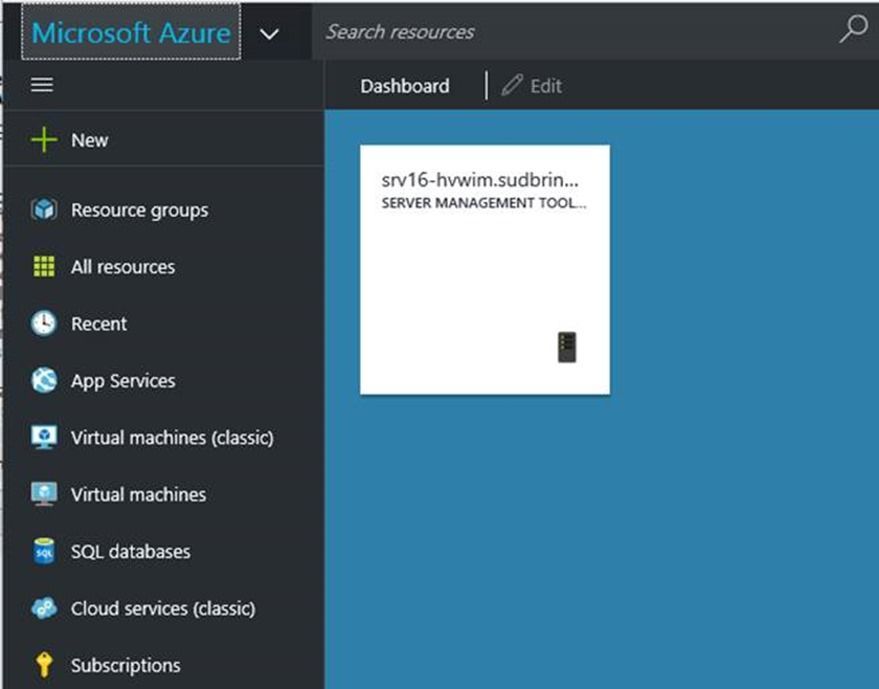
Task: Click the Resource groups cube icon
Action: (x=44, y=210)
